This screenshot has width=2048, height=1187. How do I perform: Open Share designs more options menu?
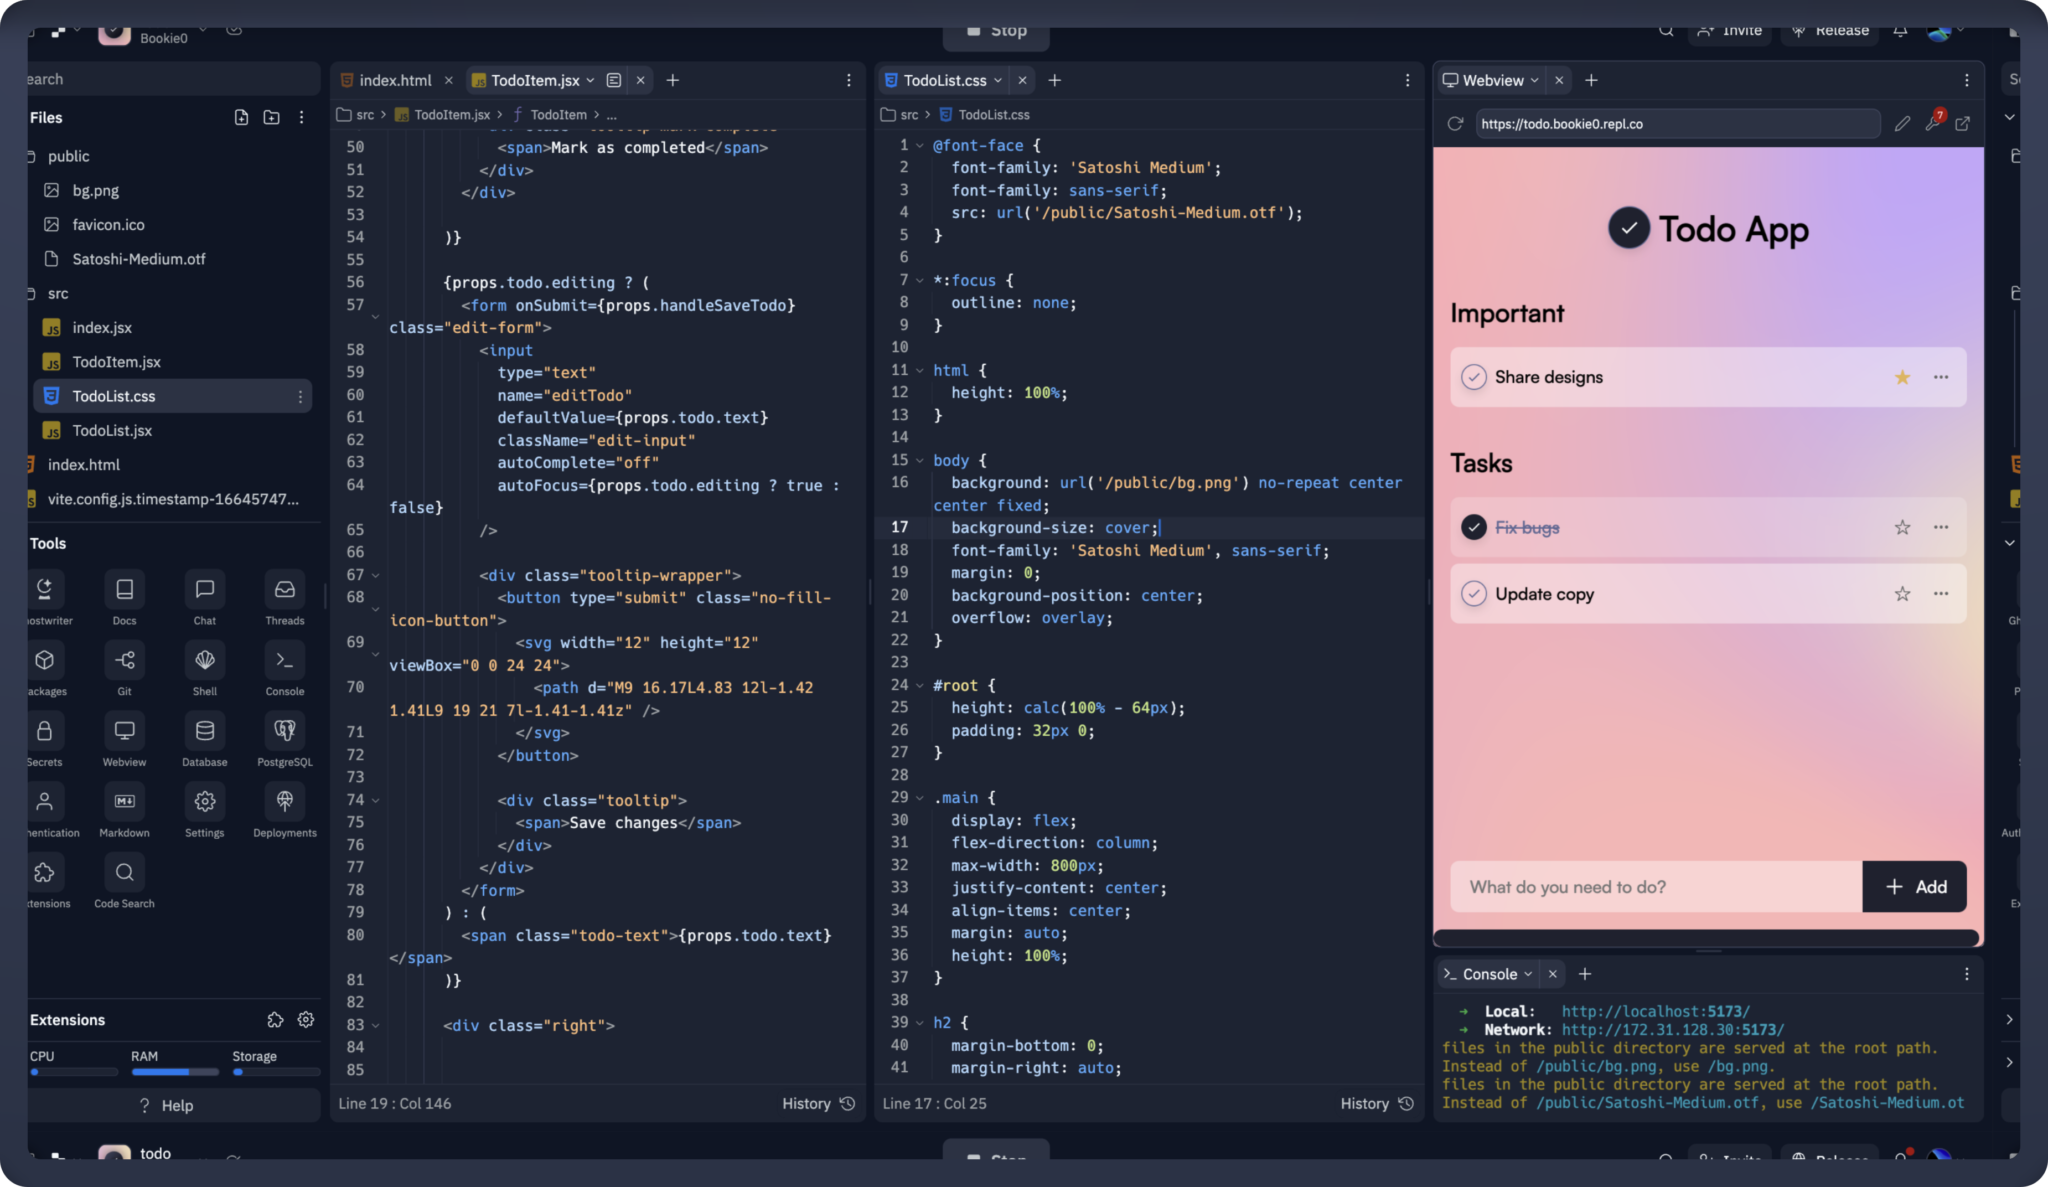tap(1941, 377)
